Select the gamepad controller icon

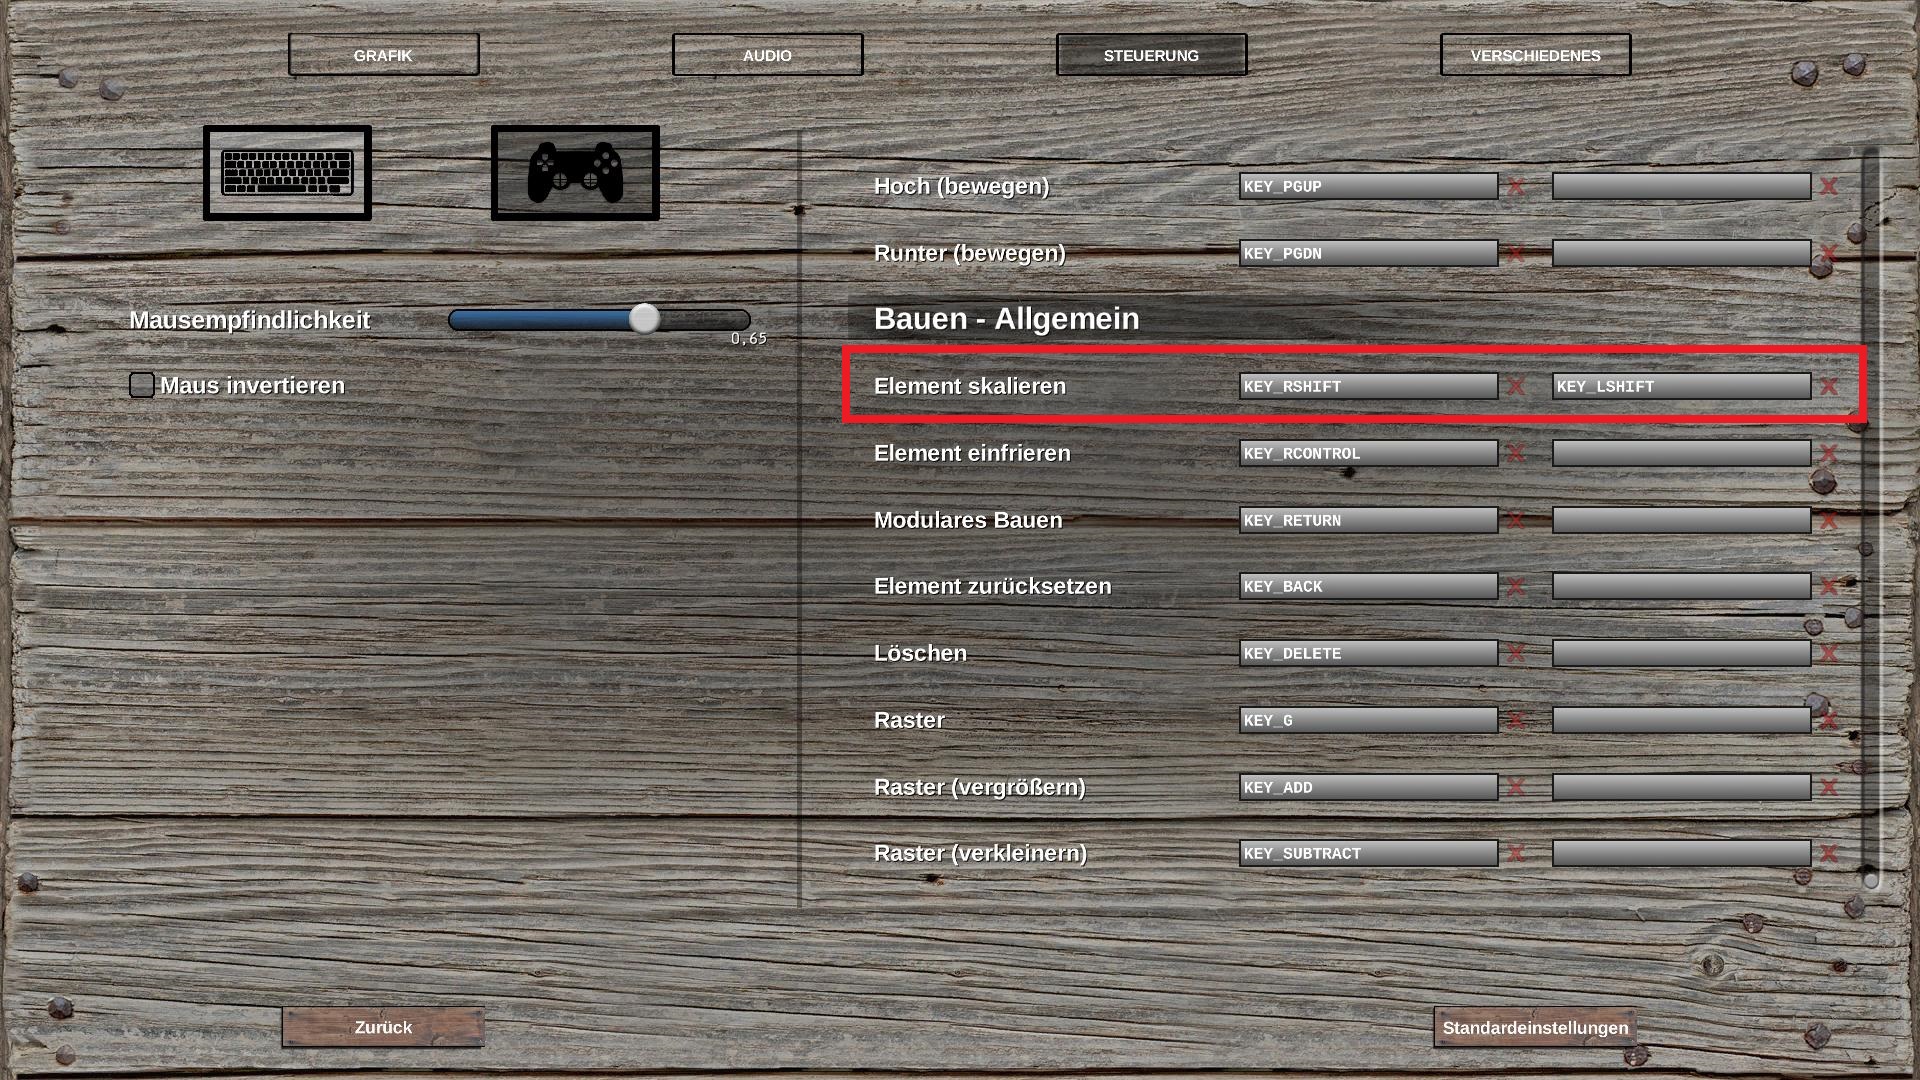(x=575, y=173)
